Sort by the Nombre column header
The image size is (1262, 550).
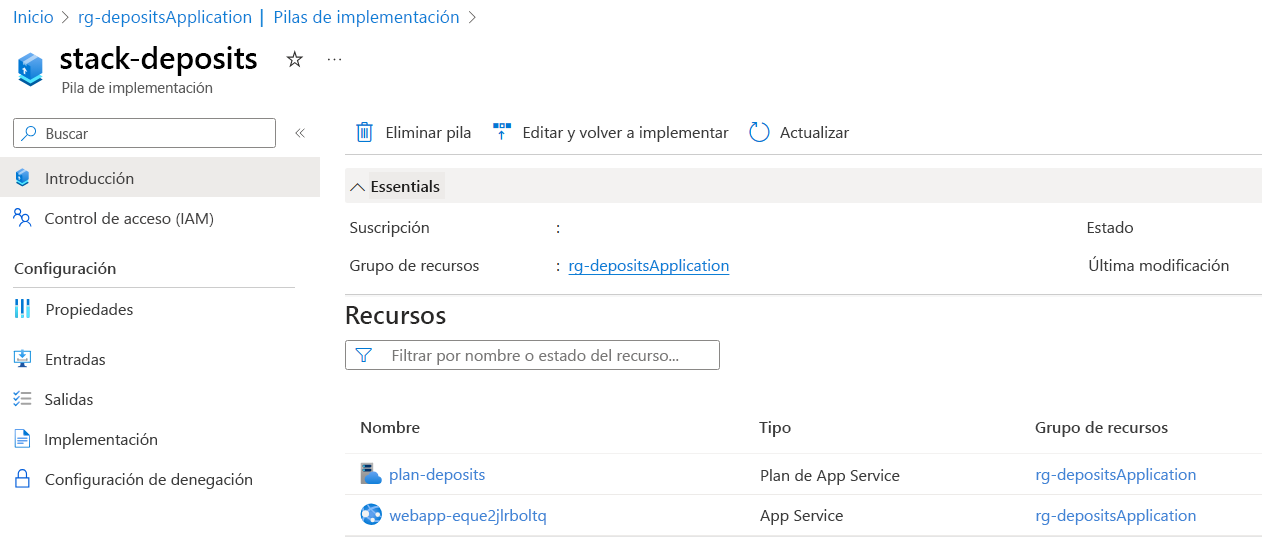pos(390,428)
